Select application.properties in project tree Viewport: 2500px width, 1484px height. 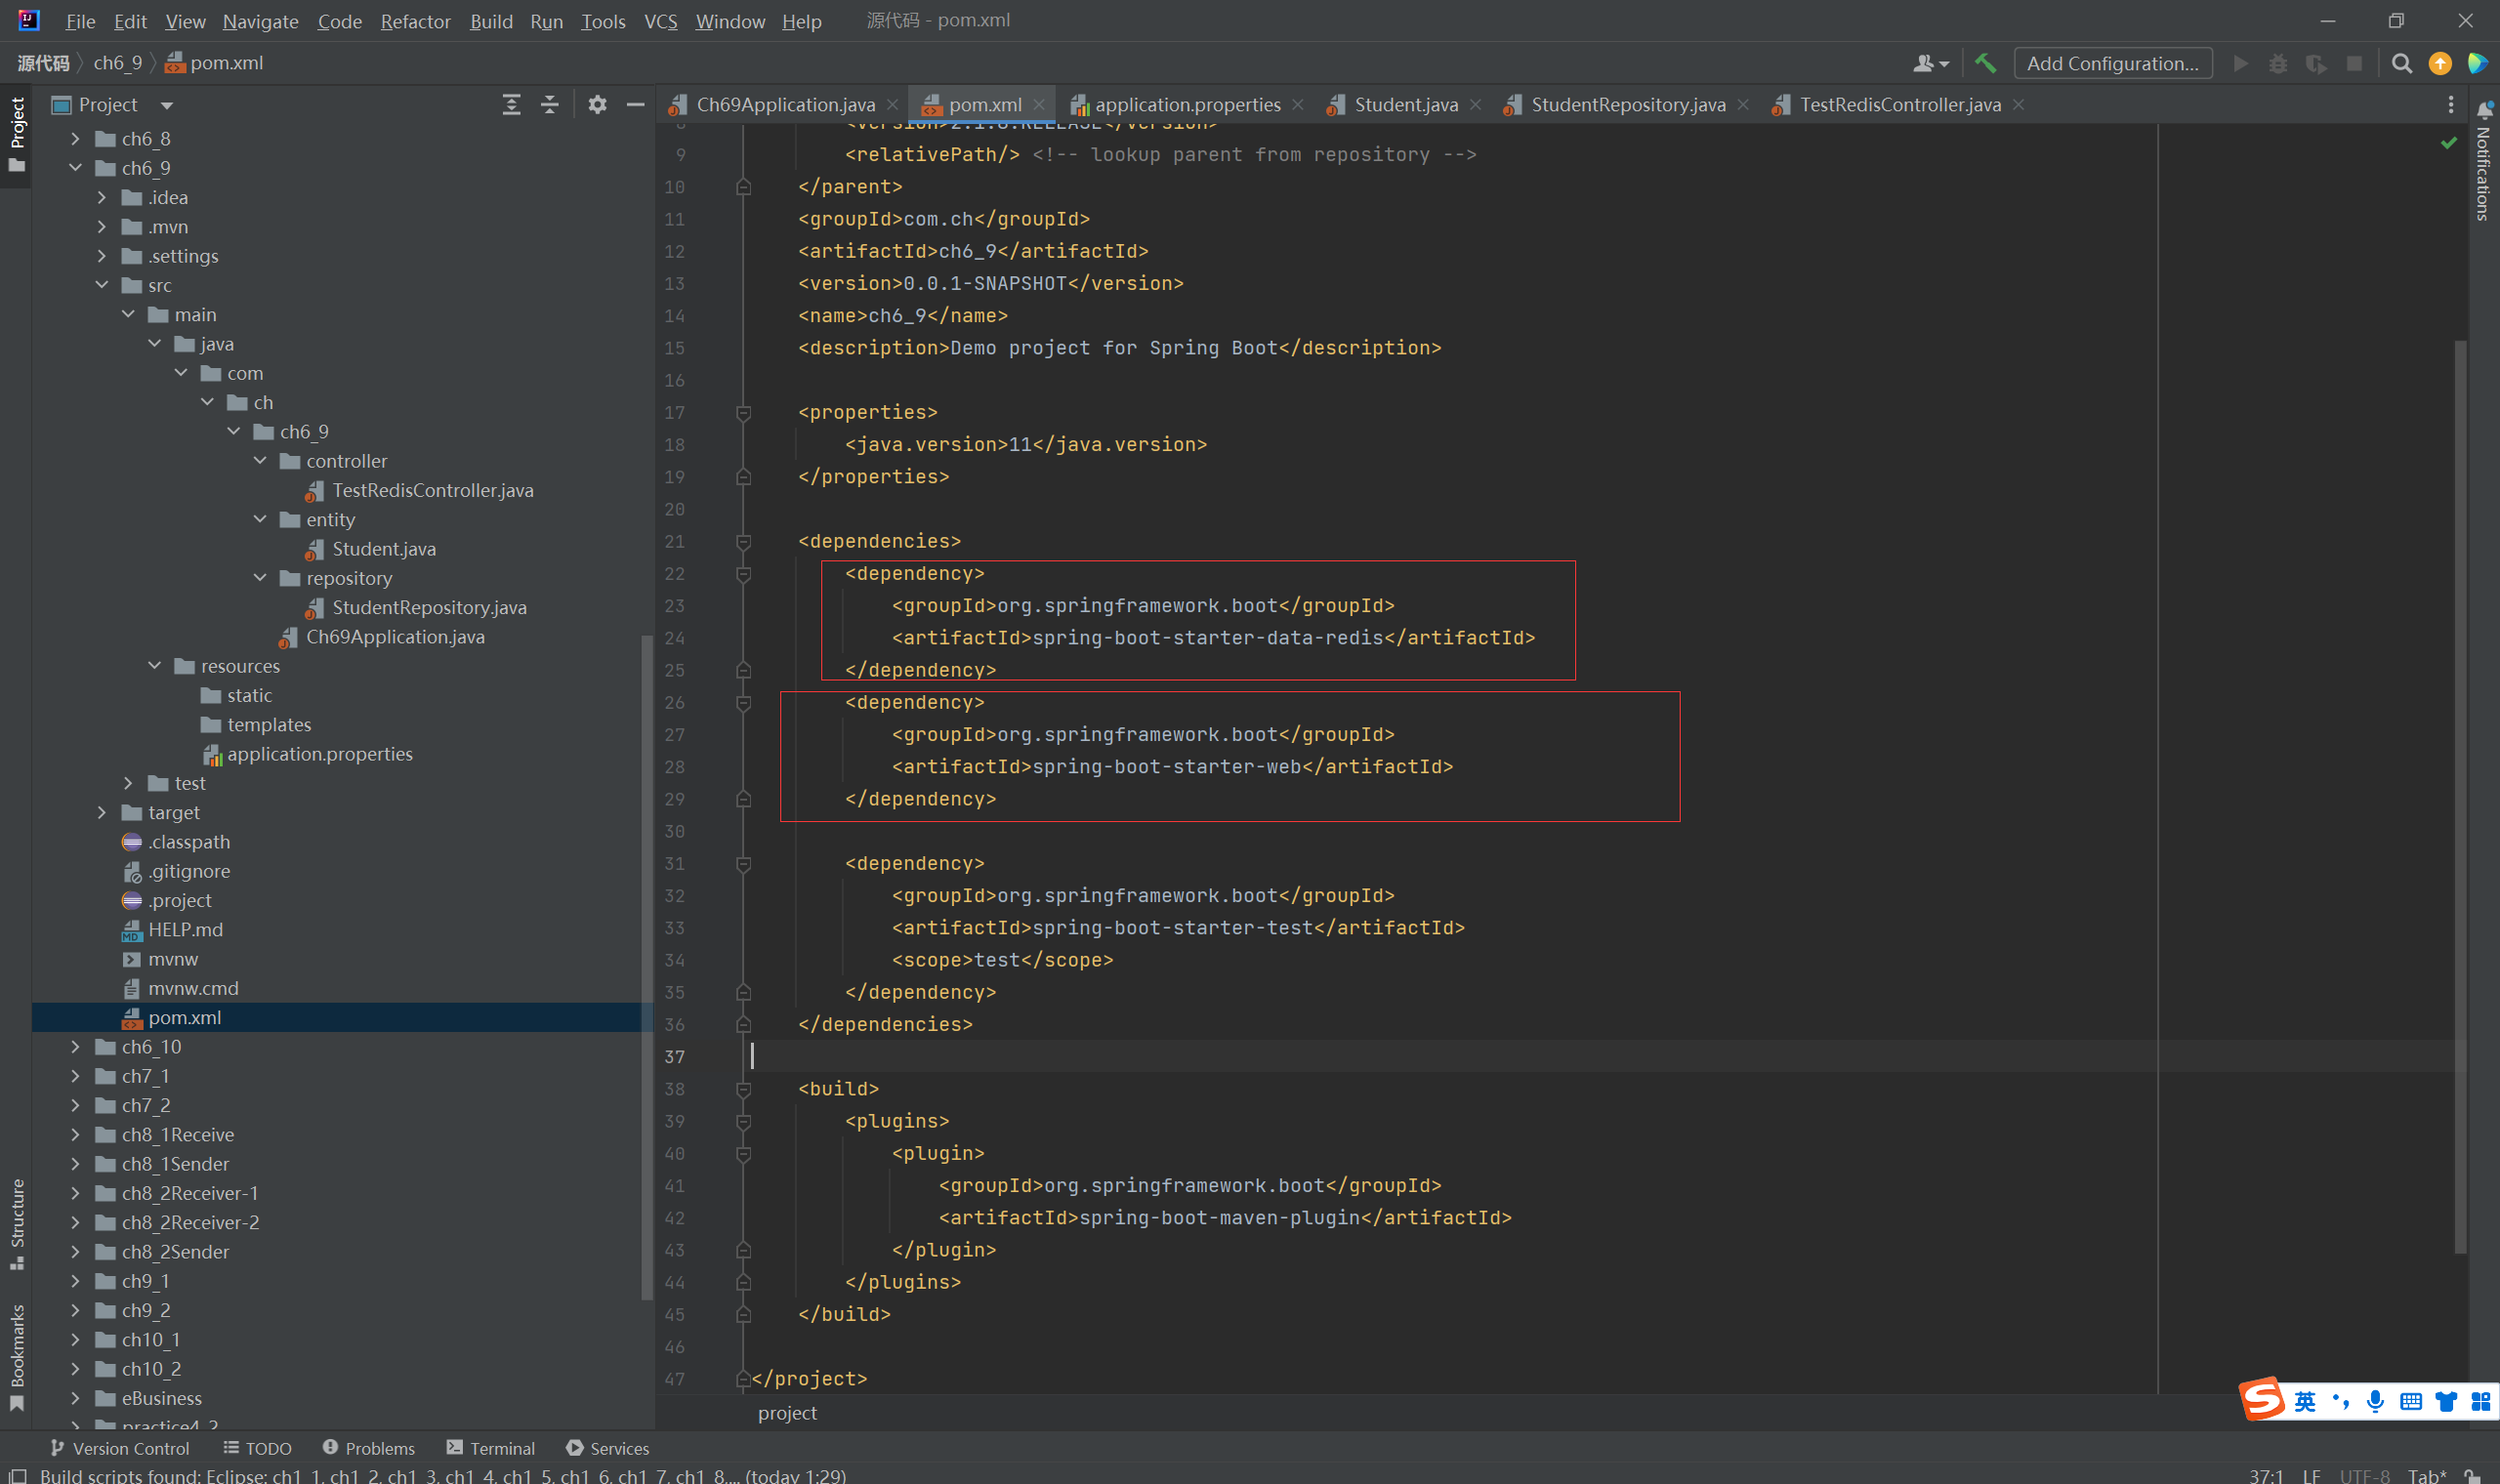[319, 754]
